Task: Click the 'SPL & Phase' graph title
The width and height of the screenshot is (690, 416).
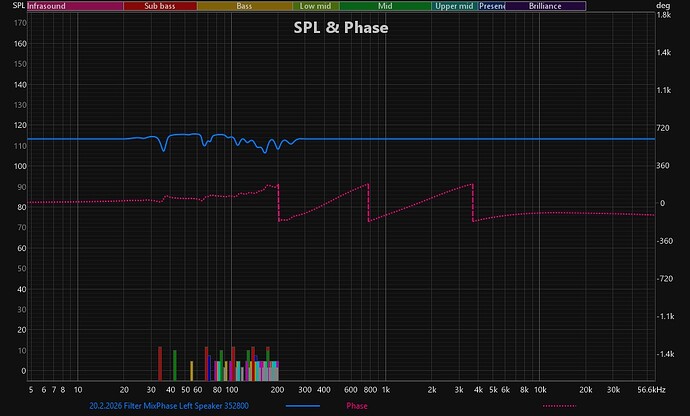Action: coord(341,28)
